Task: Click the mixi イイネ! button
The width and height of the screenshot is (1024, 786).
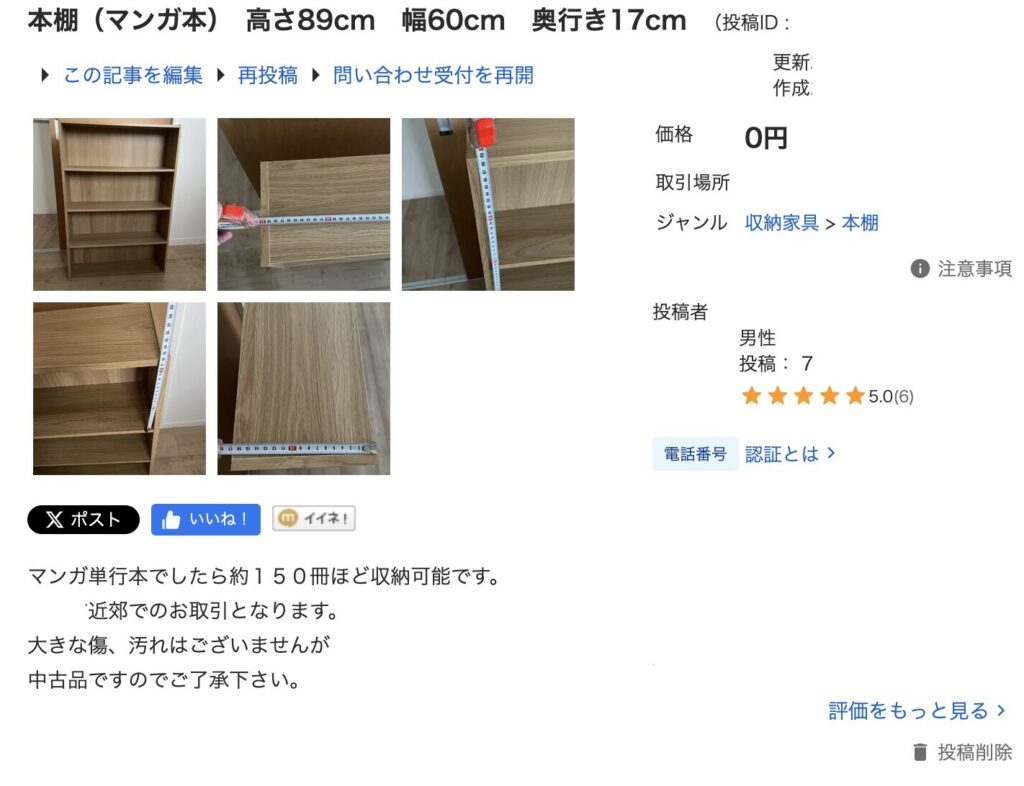Action: (314, 518)
